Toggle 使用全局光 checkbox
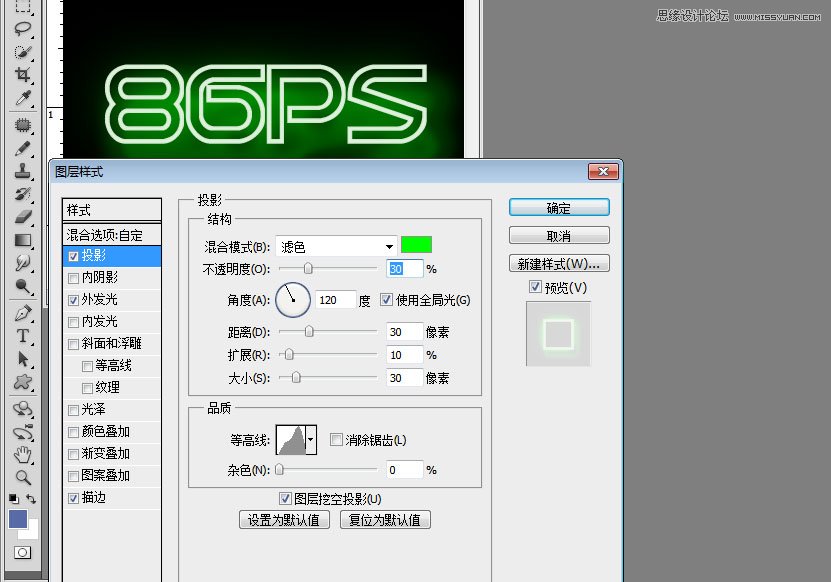This screenshot has width=831, height=582. (x=386, y=300)
